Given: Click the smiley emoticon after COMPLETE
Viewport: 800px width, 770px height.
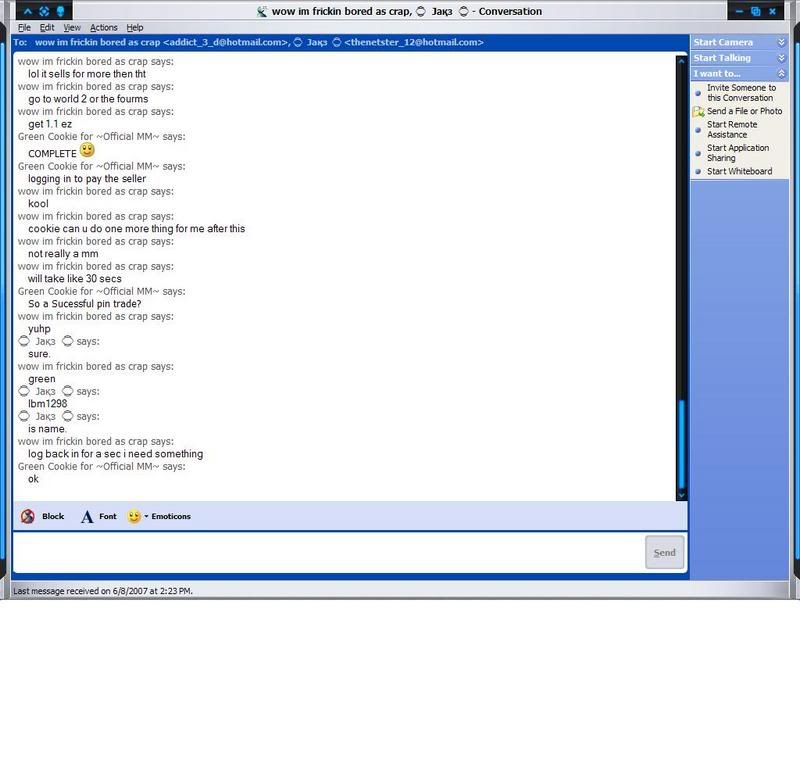Looking at the screenshot, I should coord(87,150).
